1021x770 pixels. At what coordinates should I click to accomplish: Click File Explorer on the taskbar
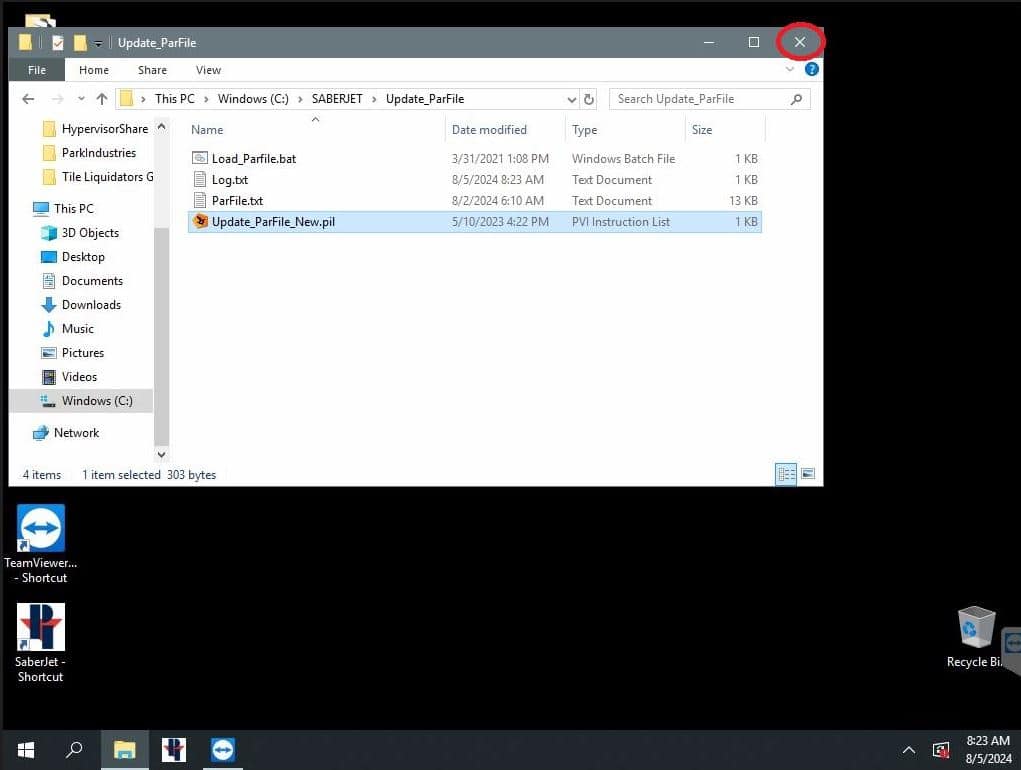(x=124, y=750)
